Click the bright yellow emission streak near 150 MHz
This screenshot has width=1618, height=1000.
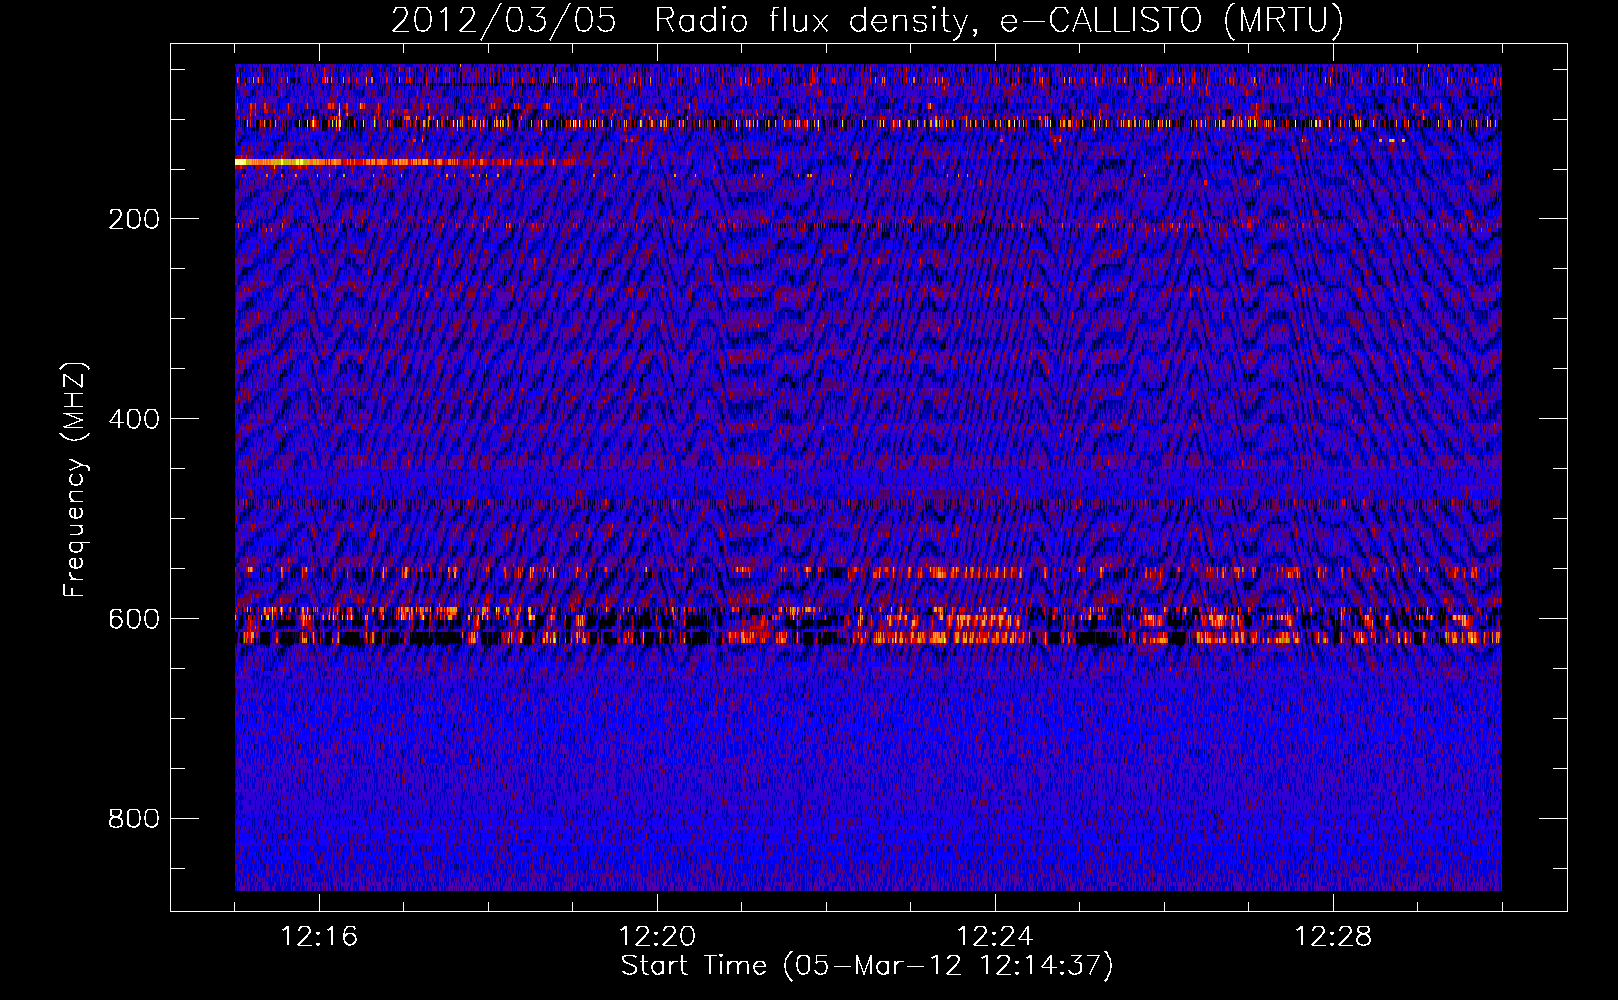405,161
